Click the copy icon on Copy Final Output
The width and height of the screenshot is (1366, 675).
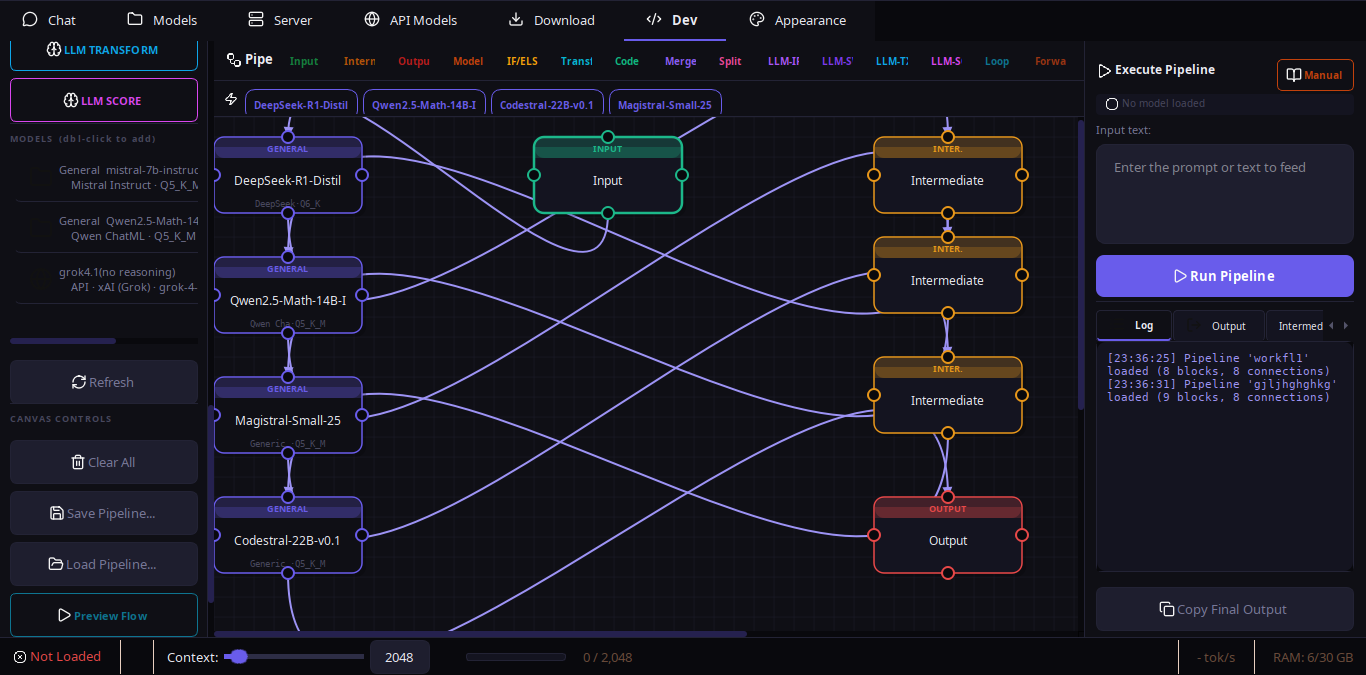(x=1166, y=609)
